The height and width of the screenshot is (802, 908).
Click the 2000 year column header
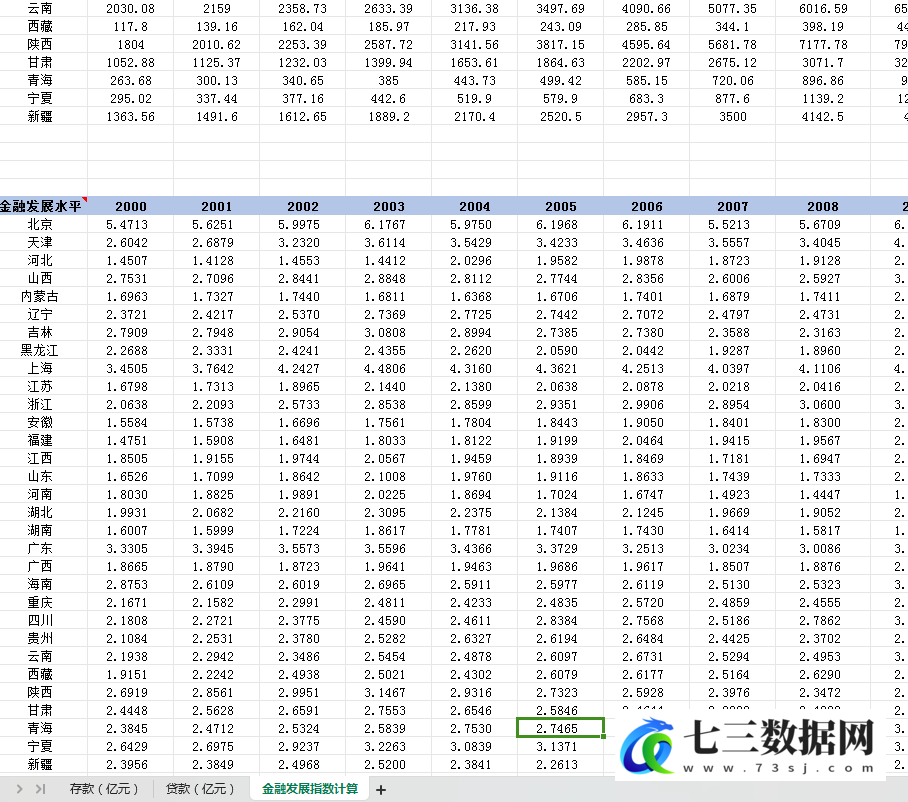coord(131,206)
